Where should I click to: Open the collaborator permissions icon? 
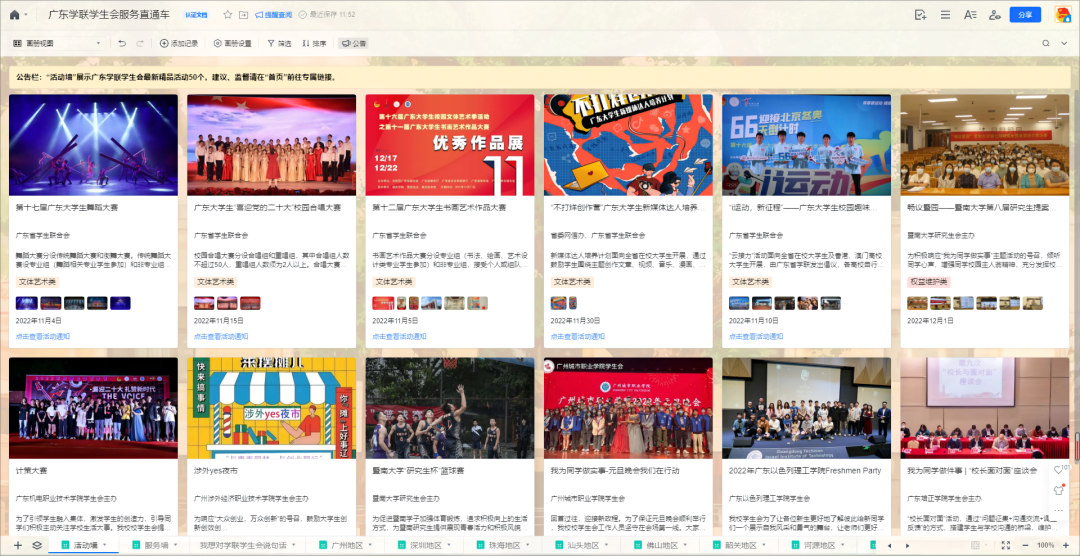(x=995, y=14)
